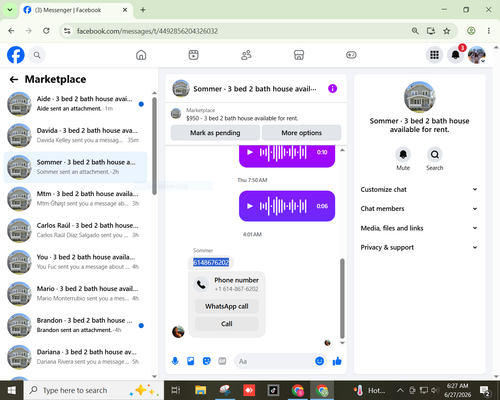
Task: Expand Privacy & support section
Action: tap(419, 247)
